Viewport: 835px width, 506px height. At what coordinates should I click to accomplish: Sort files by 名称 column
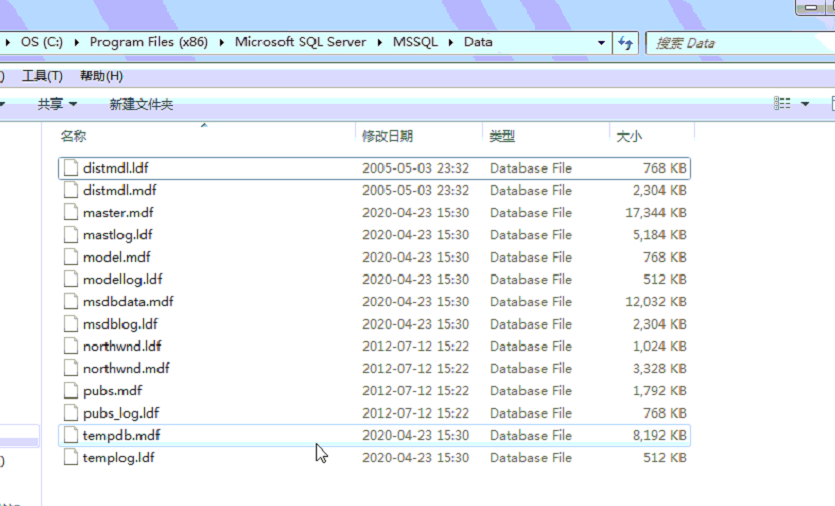(x=73, y=136)
